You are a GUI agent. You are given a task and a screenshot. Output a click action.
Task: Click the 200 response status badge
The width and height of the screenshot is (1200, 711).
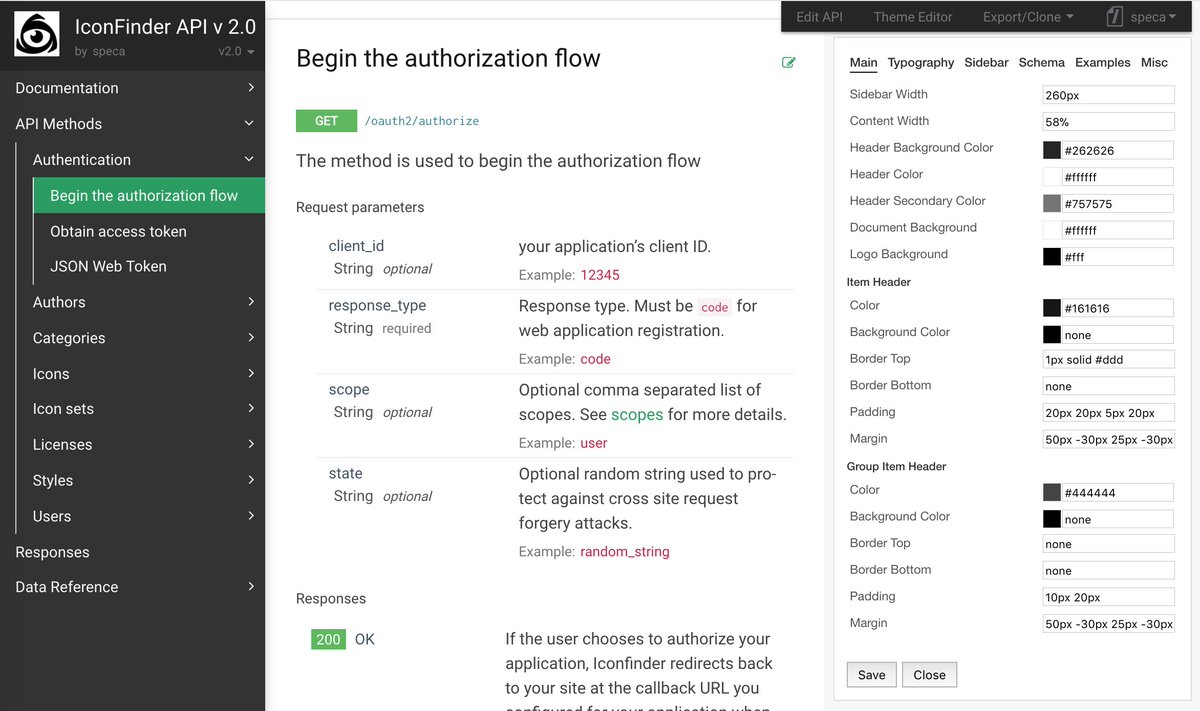pos(328,639)
